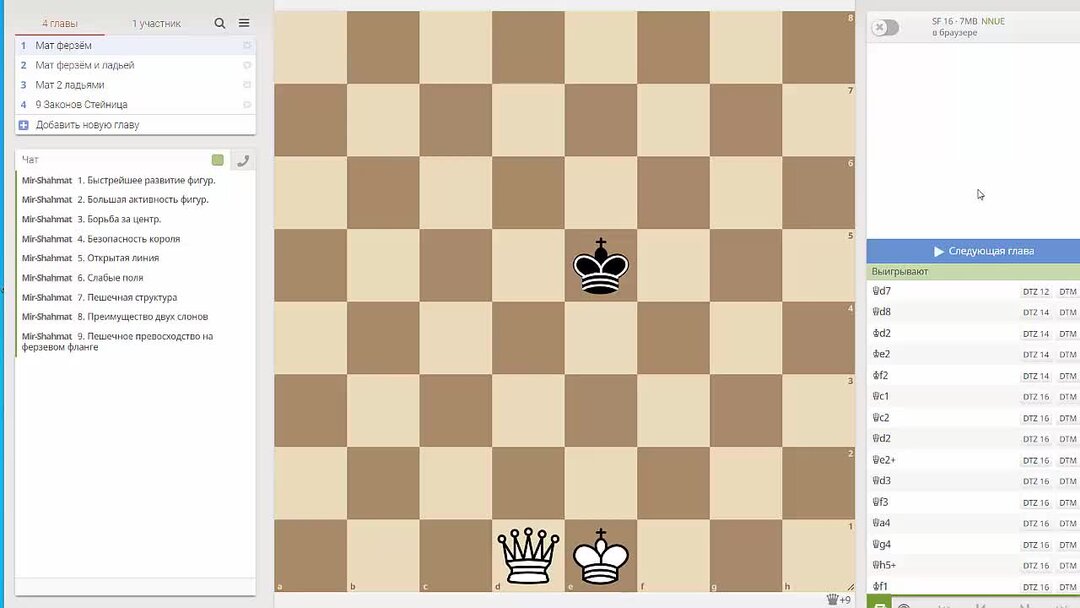Play tablebase move Qc1
Screen dimensions: 1080x608
click(x=973, y=397)
